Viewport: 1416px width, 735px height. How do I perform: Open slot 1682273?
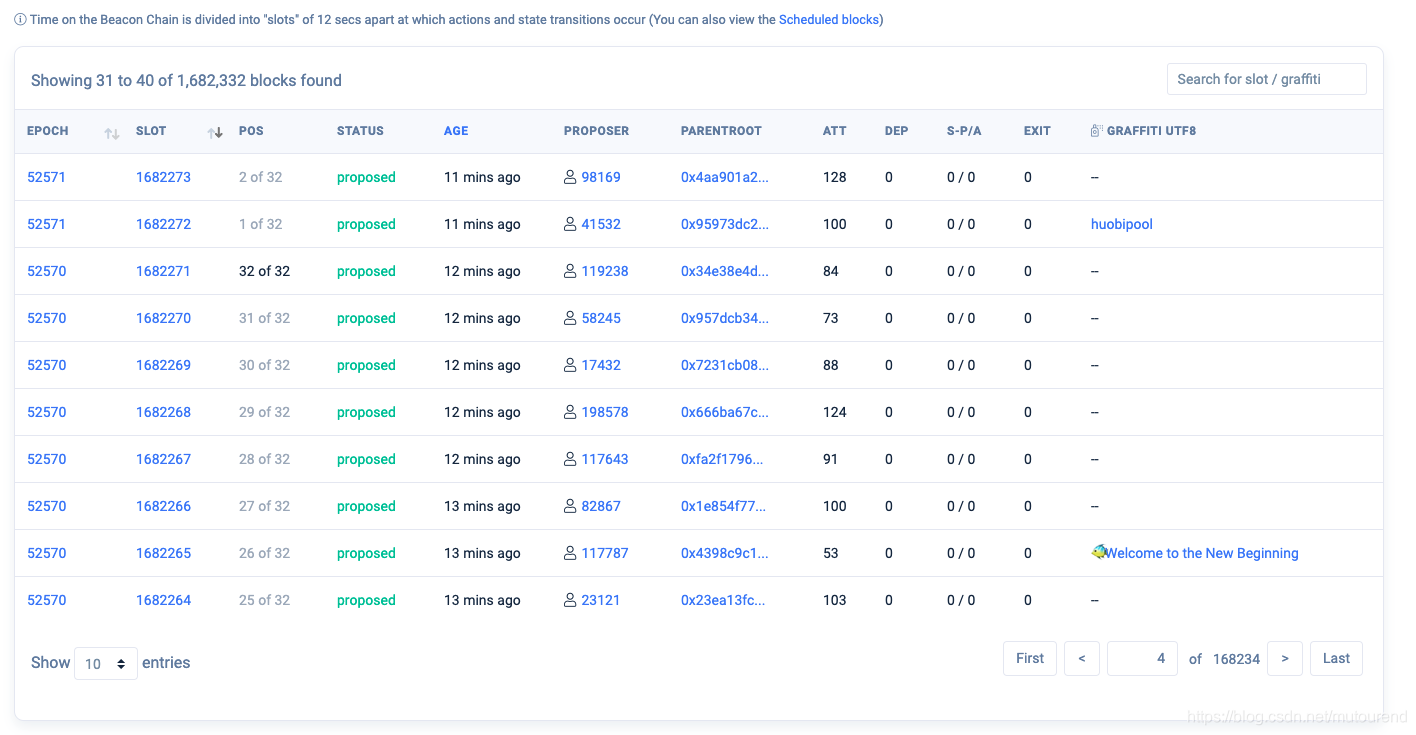163,177
